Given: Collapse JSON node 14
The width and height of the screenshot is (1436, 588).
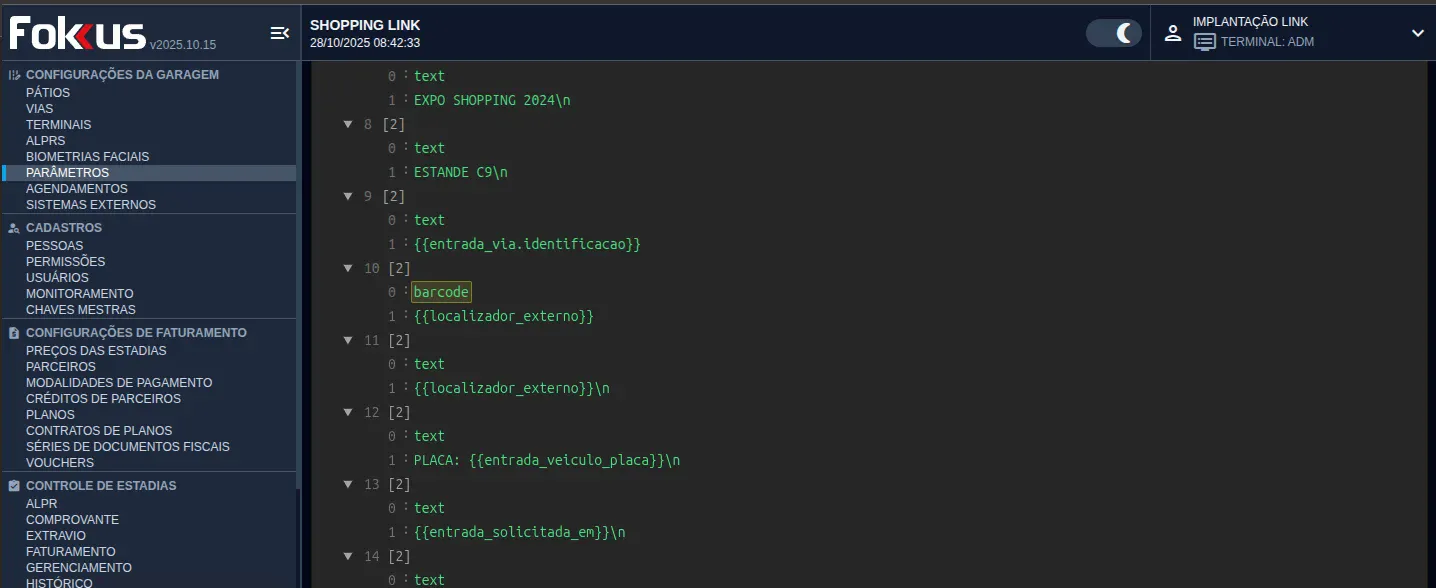Looking at the screenshot, I should (x=348, y=556).
